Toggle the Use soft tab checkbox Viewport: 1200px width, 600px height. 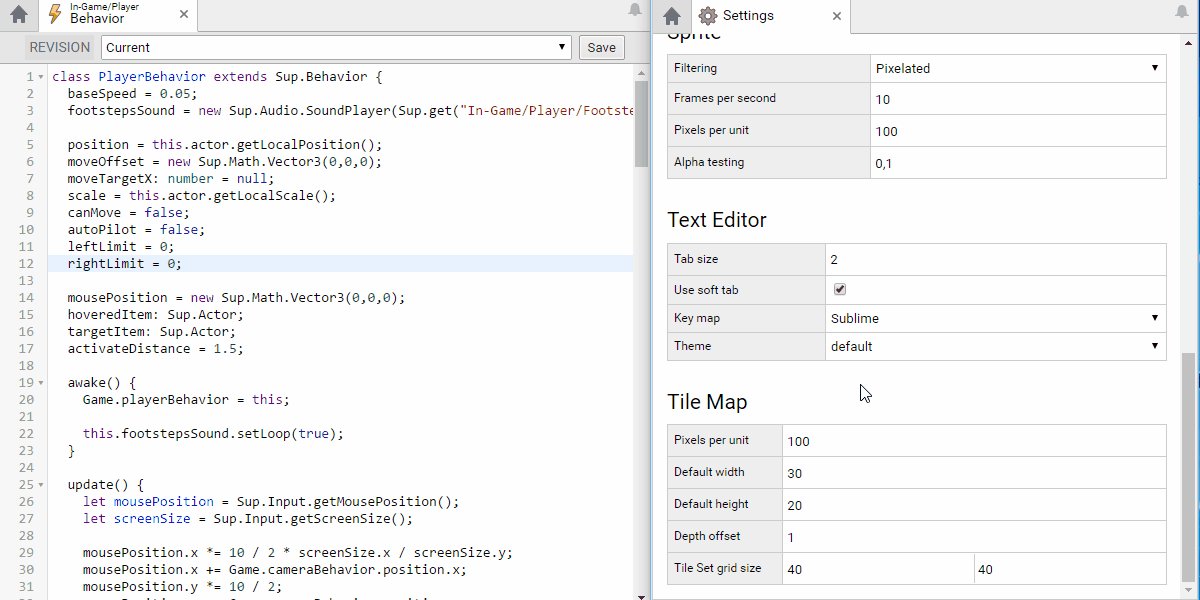click(x=840, y=289)
